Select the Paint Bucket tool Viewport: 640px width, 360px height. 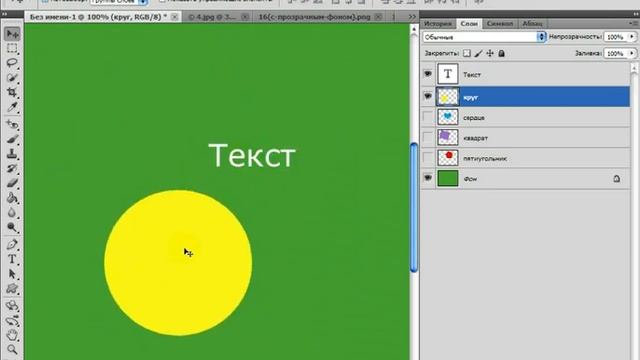pos(12,198)
